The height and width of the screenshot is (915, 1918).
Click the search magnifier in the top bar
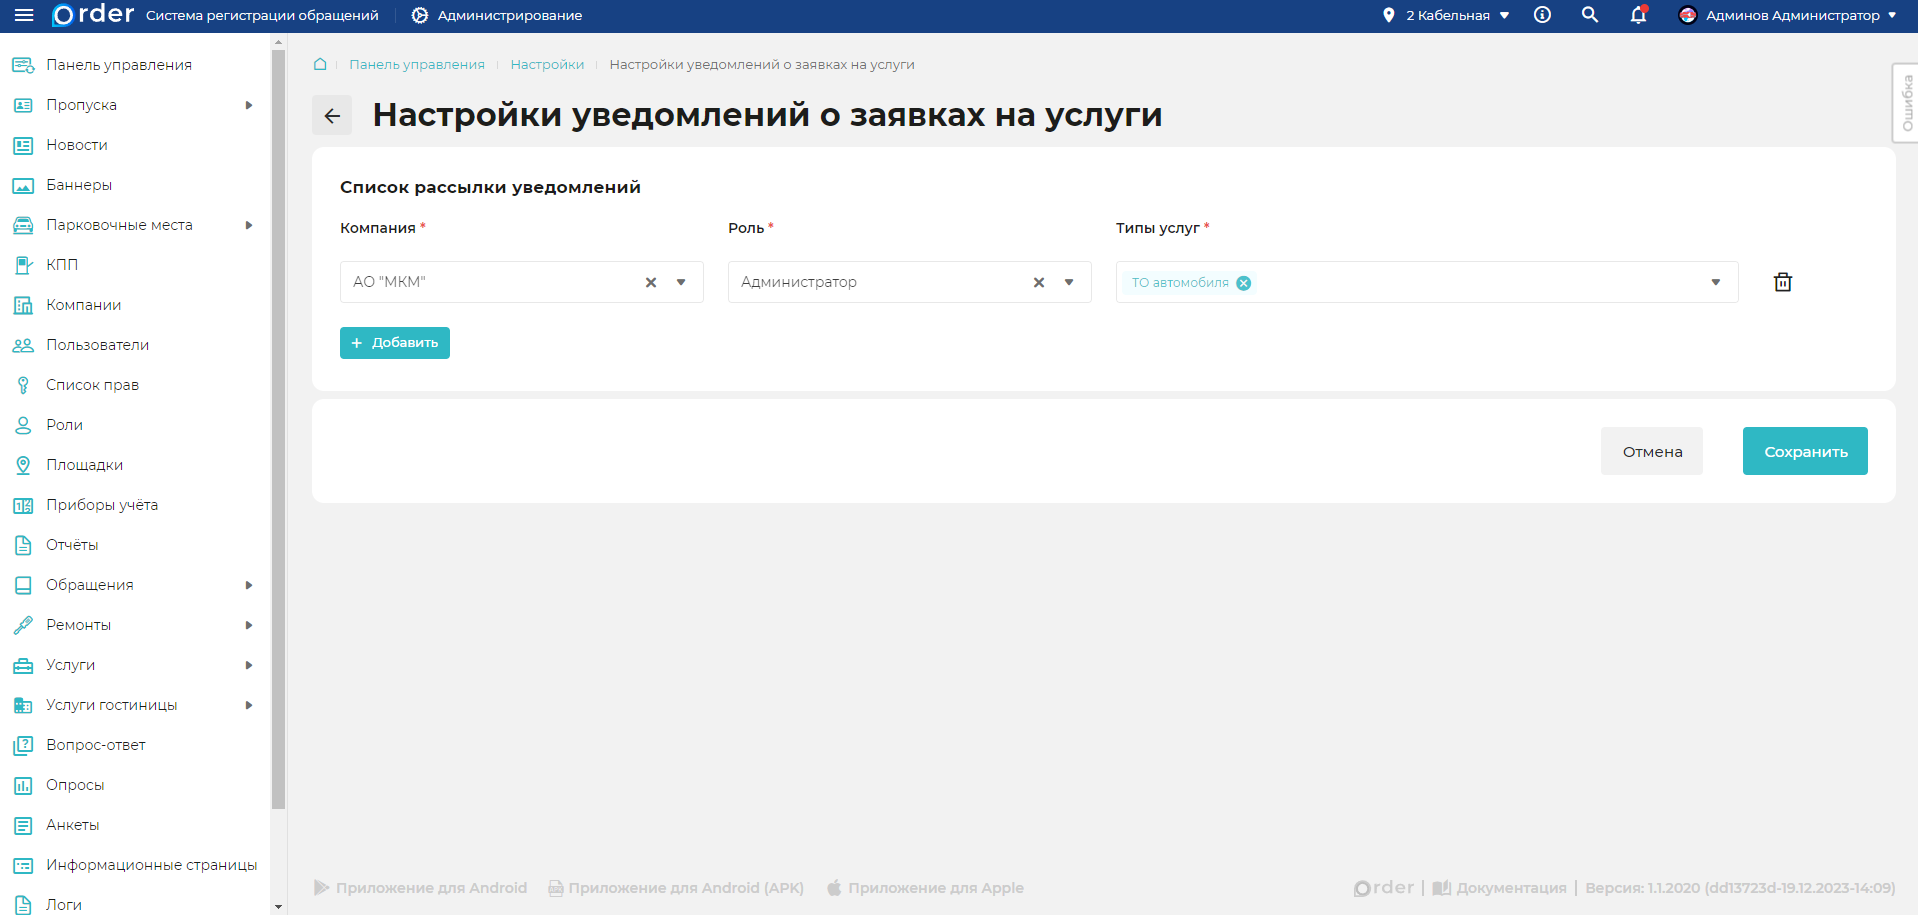tap(1589, 15)
